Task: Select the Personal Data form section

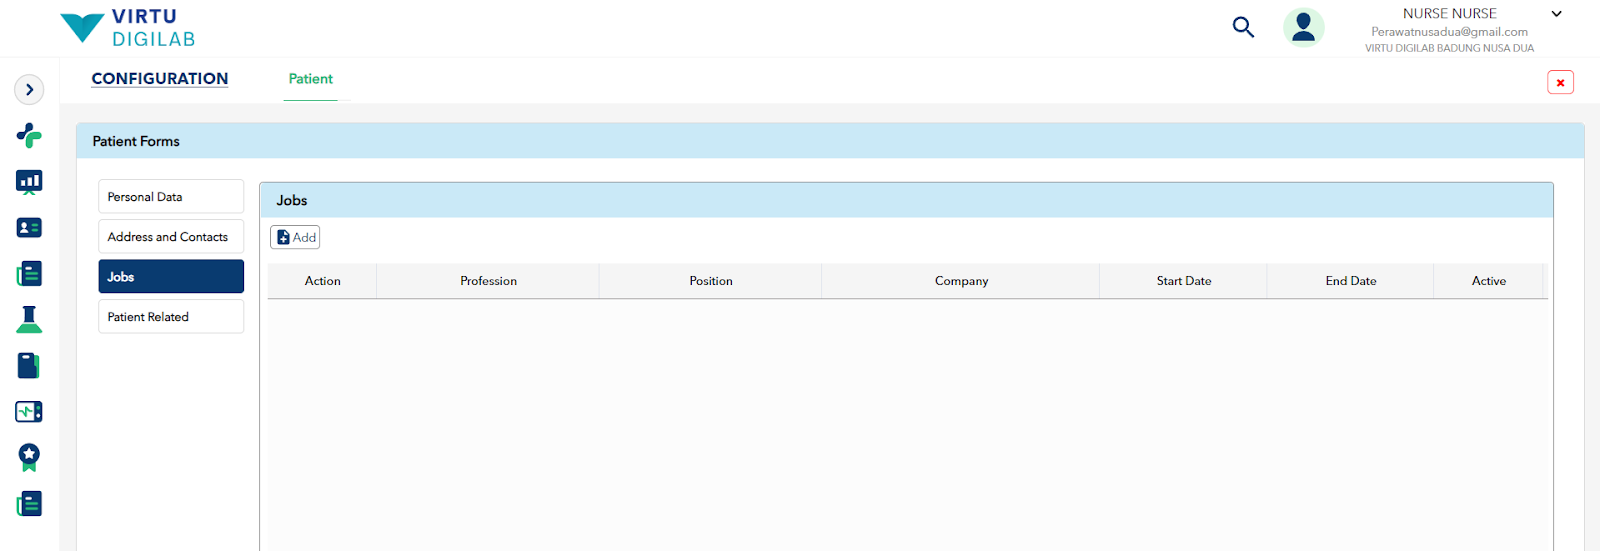Action: (171, 197)
